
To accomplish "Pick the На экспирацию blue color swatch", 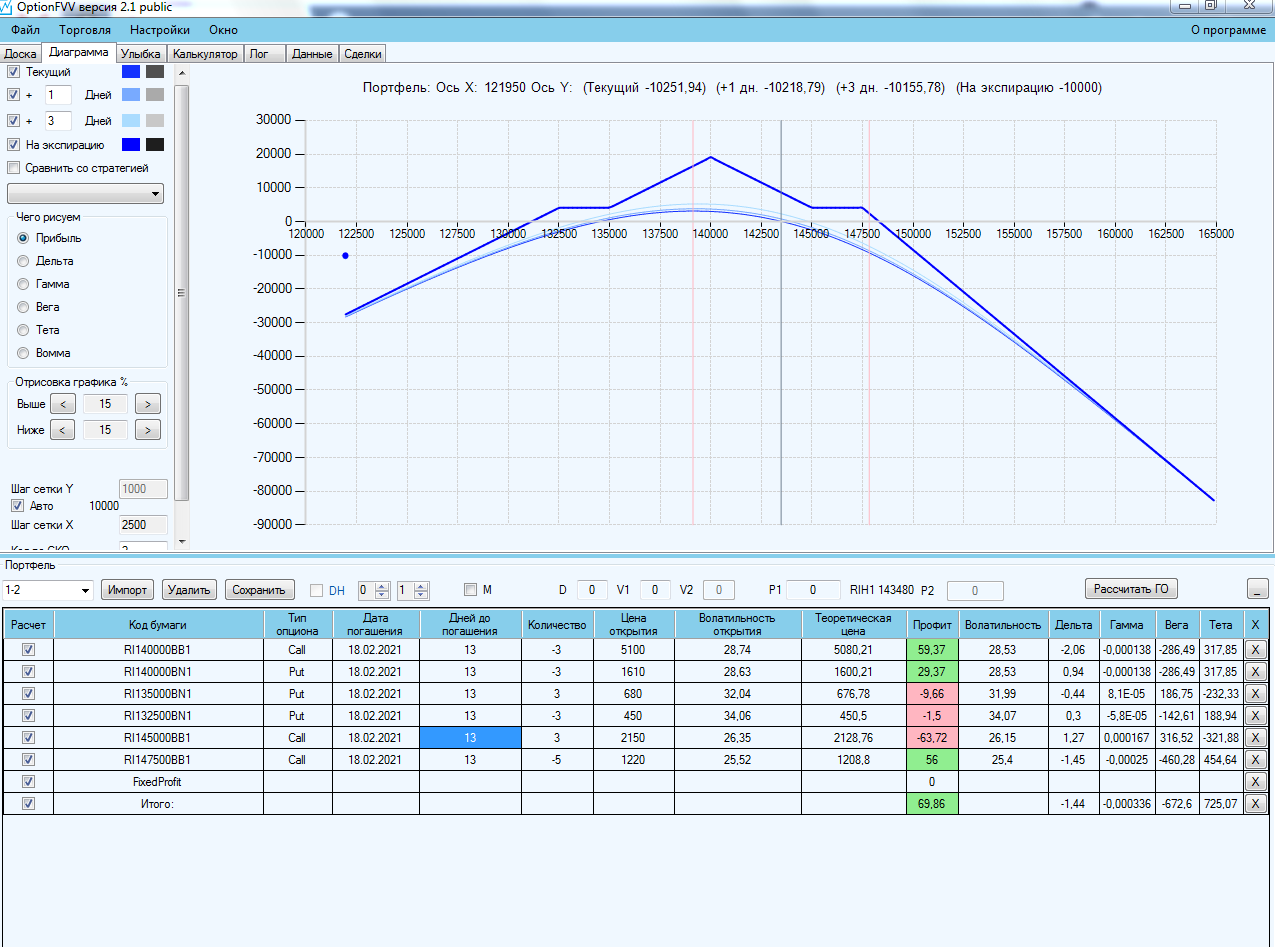I will coord(131,144).
